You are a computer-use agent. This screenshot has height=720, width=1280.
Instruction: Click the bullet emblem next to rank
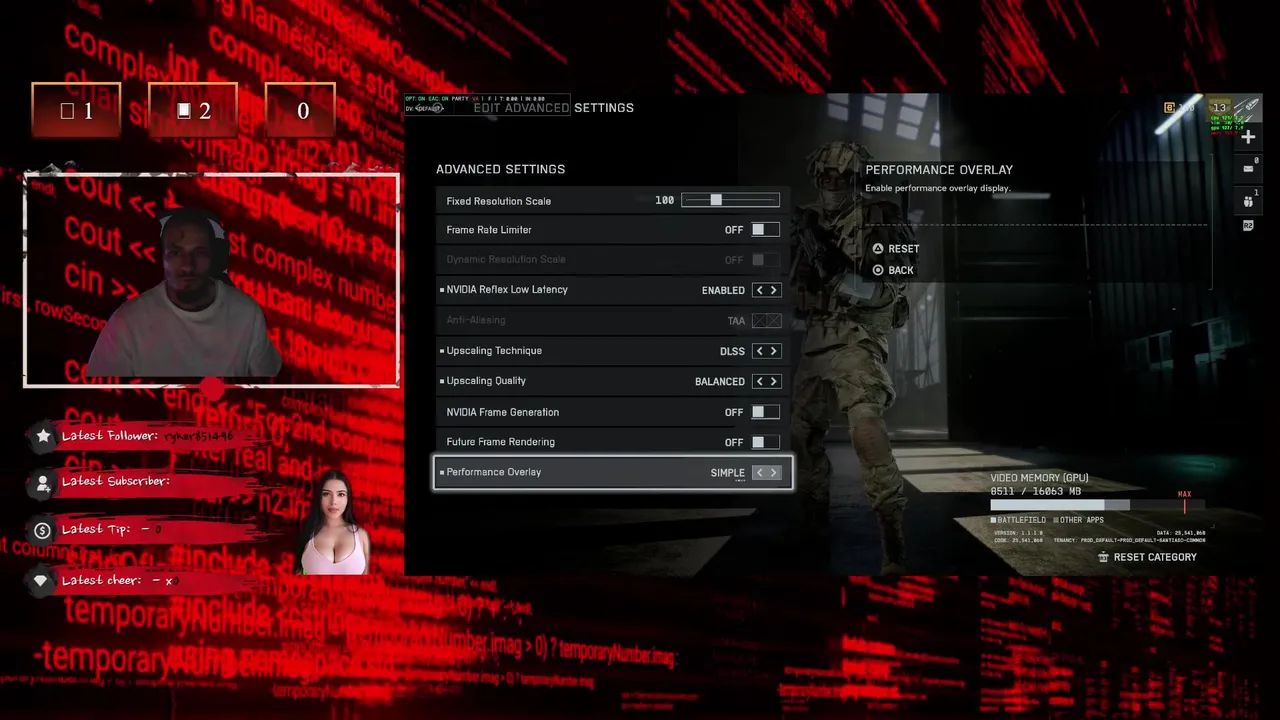pyautogui.click(x=1247, y=107)
